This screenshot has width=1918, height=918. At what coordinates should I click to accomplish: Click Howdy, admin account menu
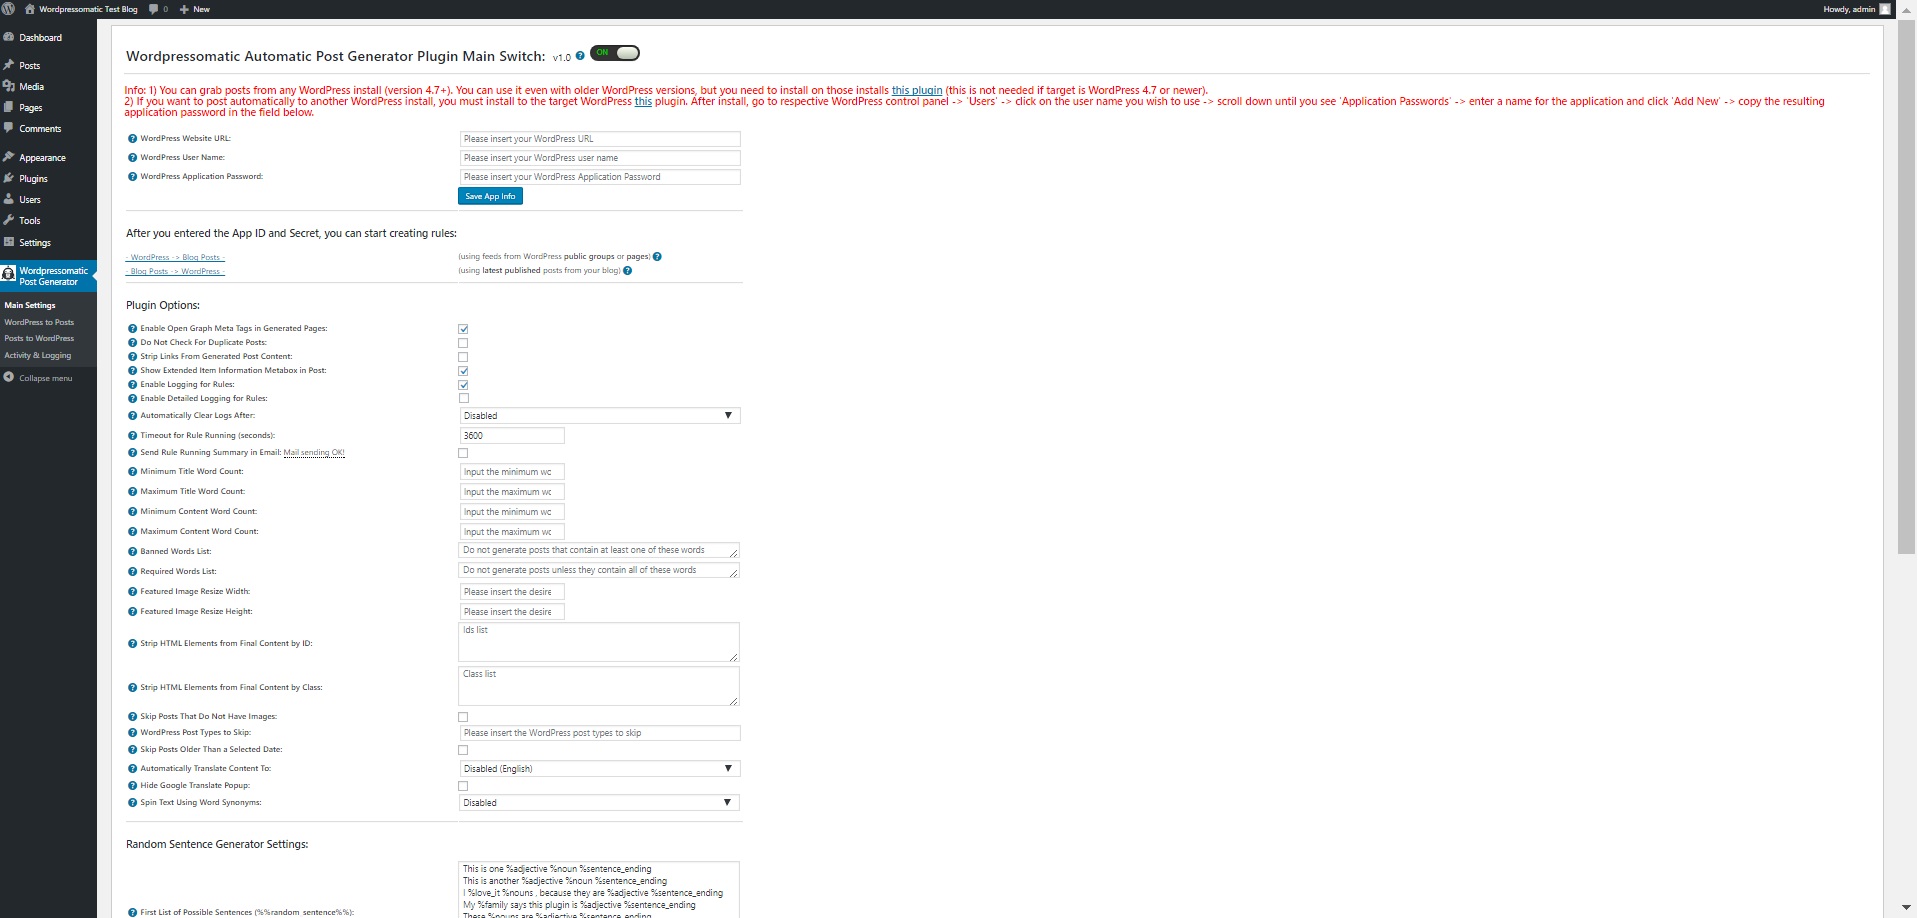coord(1856,9)
